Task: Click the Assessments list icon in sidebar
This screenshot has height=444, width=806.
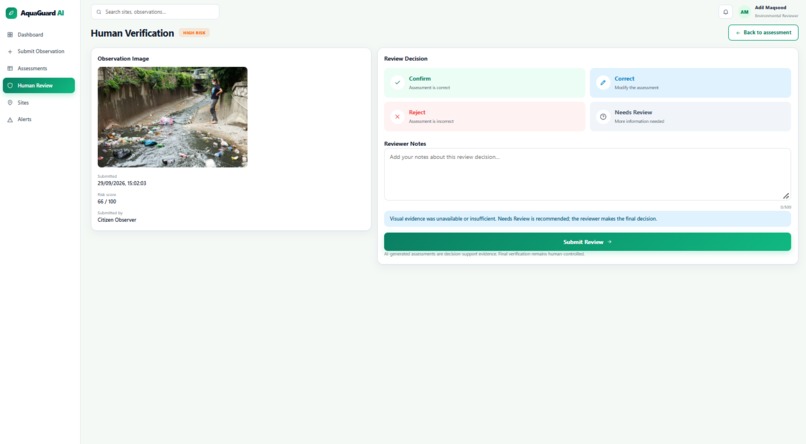Action: 10,68
